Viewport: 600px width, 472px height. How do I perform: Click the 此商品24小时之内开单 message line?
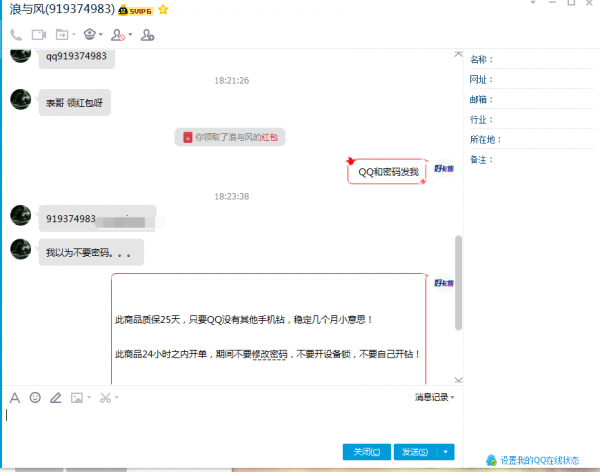tap(267, 354)
